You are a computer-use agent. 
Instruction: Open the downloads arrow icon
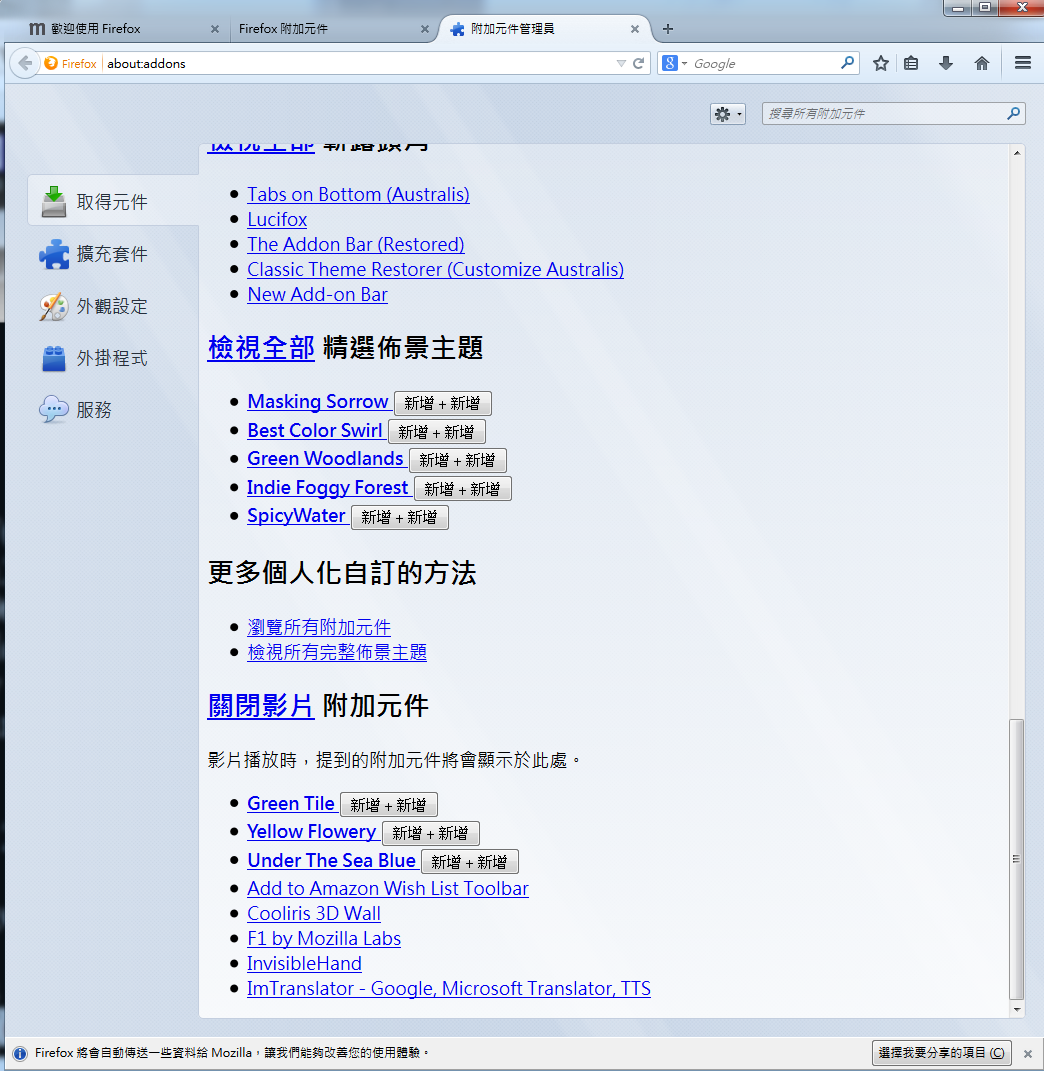click(x=946, y=64)
